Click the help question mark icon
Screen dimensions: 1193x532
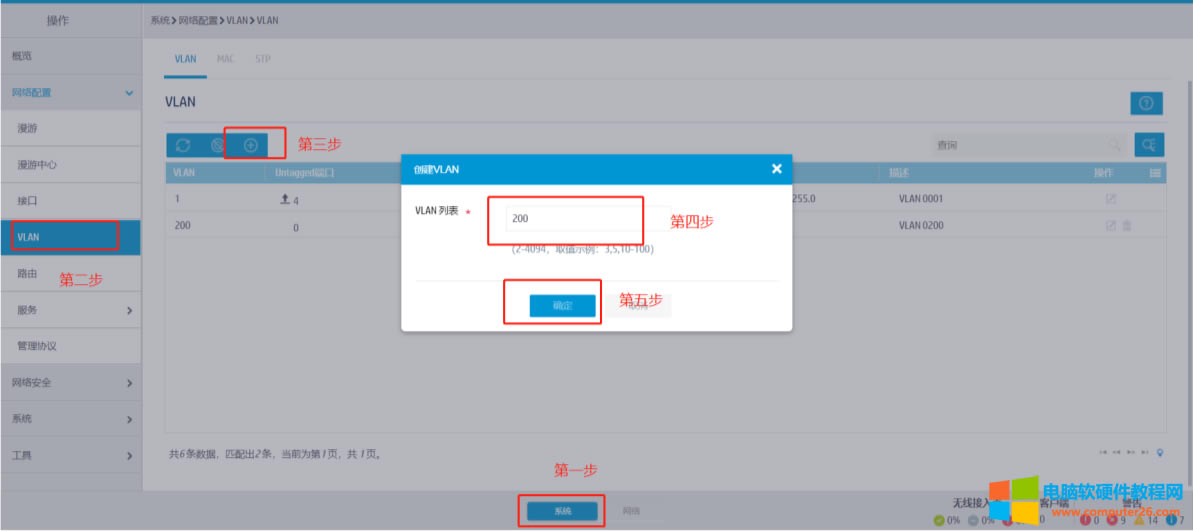coord(1146,103)
